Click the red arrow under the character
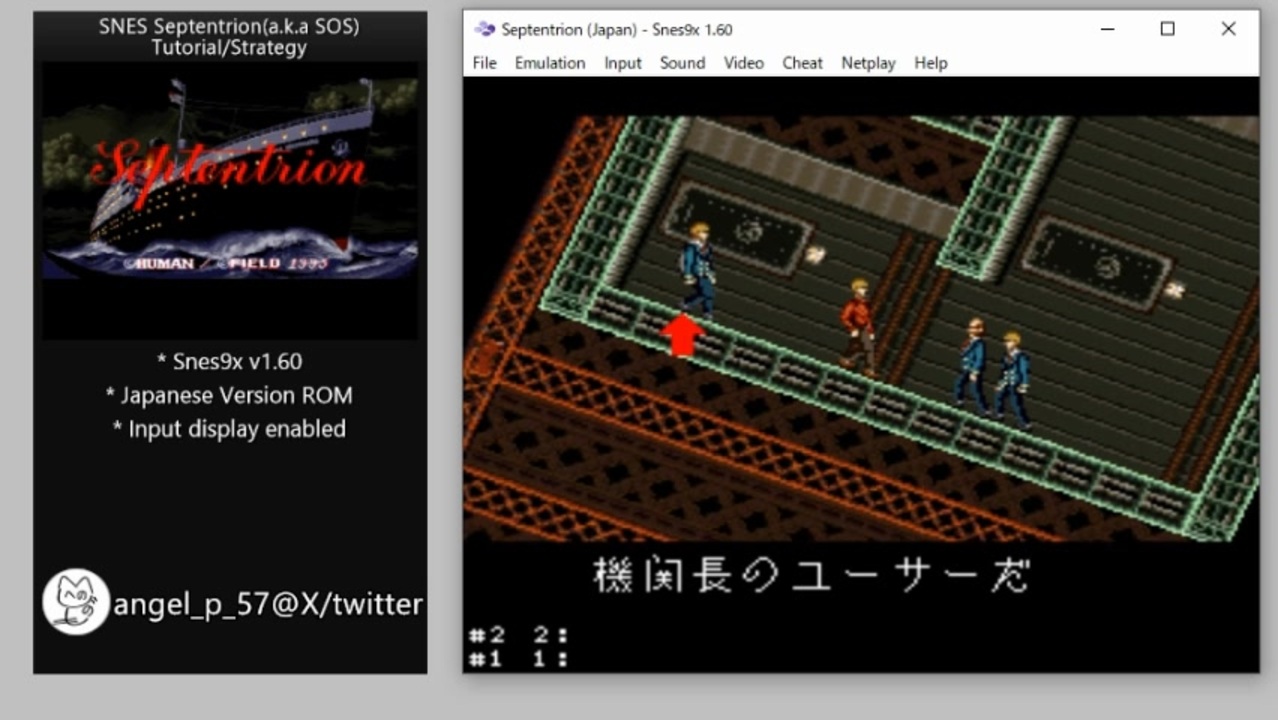 click(683, 335)
